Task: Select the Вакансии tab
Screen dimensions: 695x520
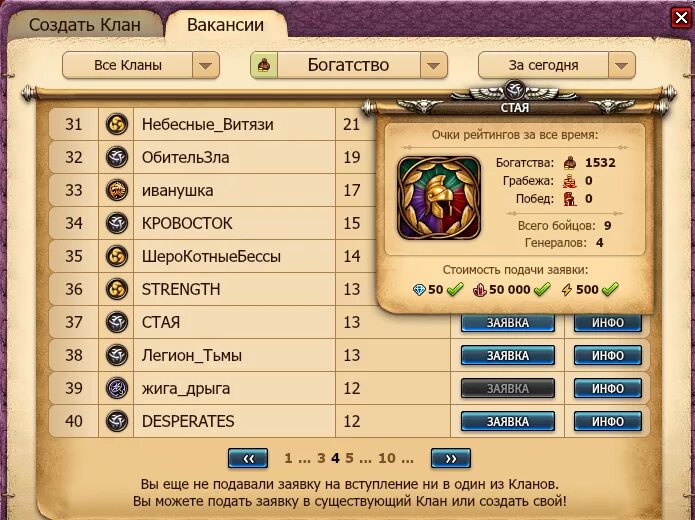Action: pyautogui.click(x=226, y=25)
